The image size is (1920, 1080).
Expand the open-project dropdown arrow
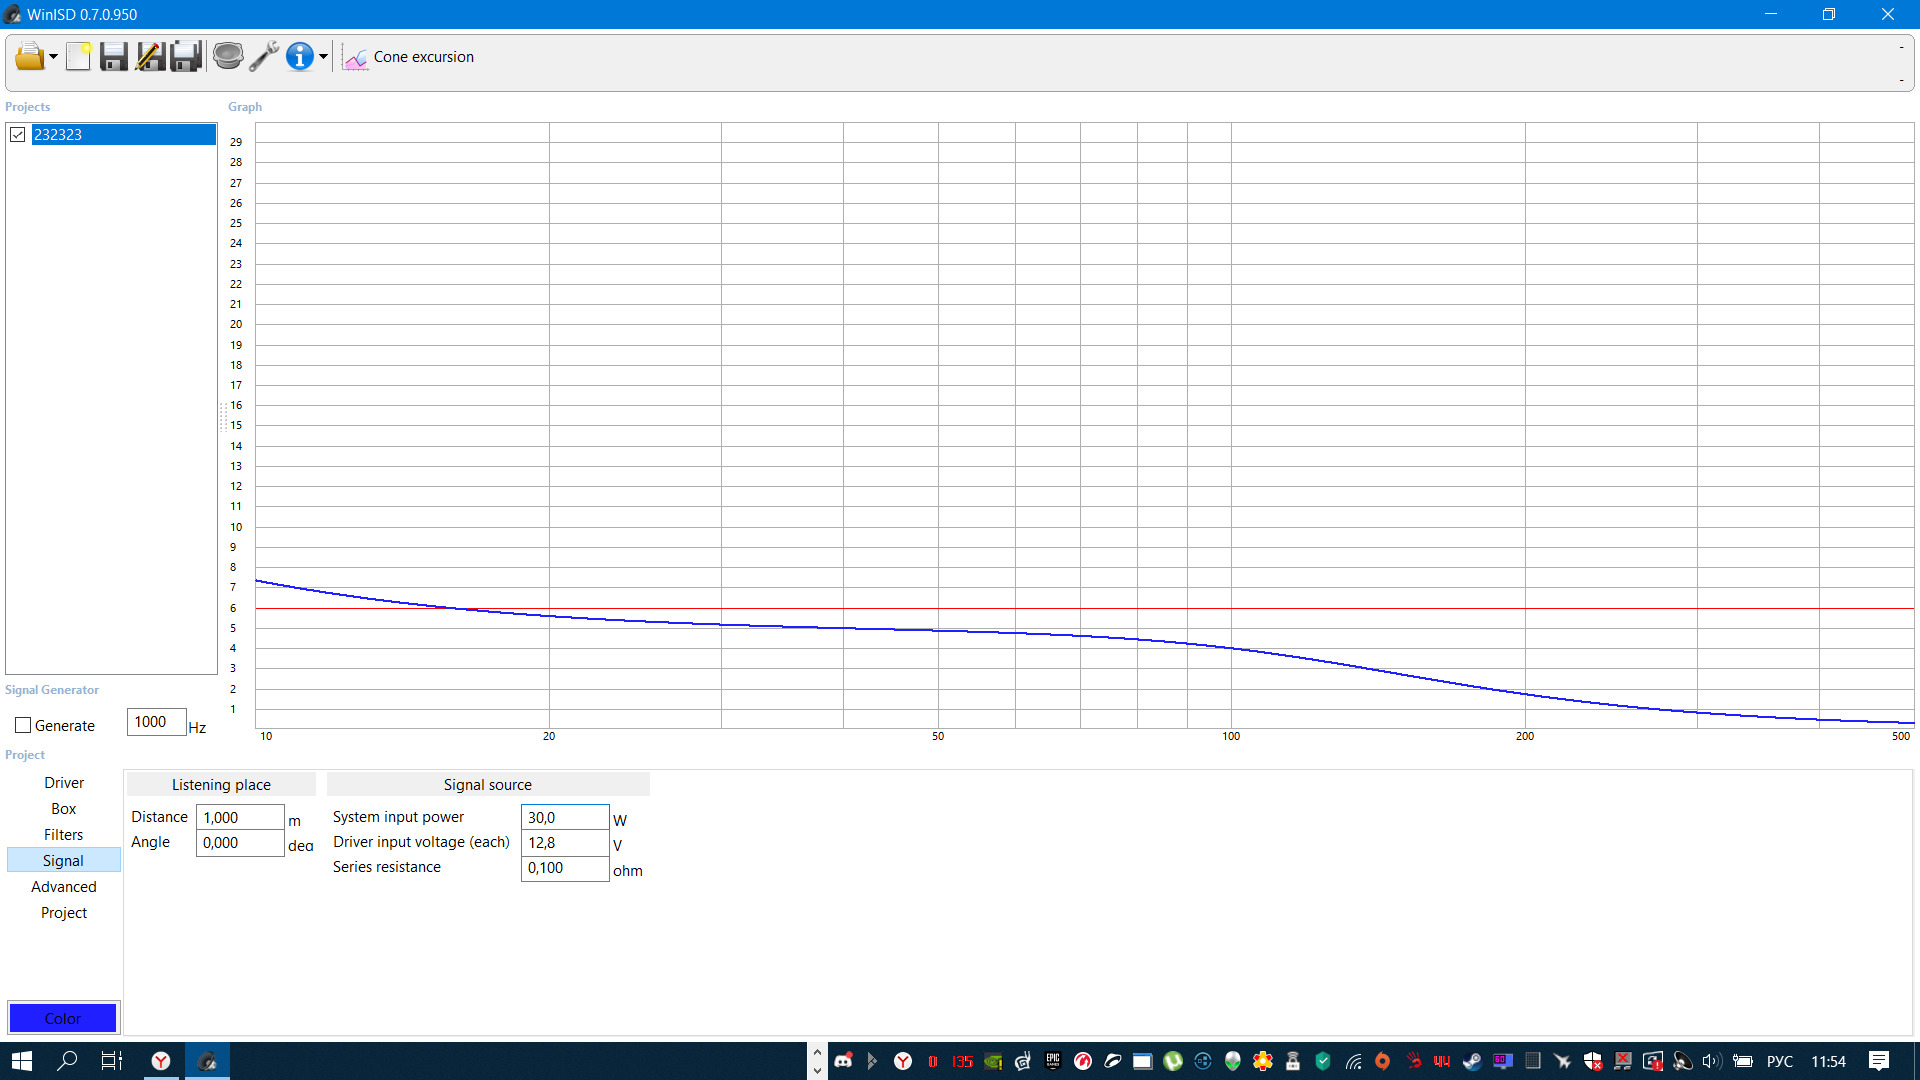click(x=53, y=57)
